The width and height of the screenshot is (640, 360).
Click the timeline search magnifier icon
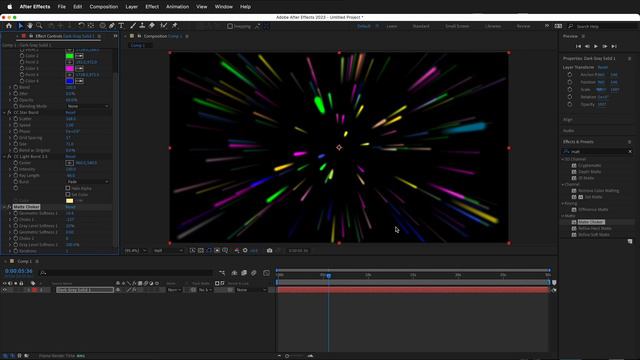[43, 273]
